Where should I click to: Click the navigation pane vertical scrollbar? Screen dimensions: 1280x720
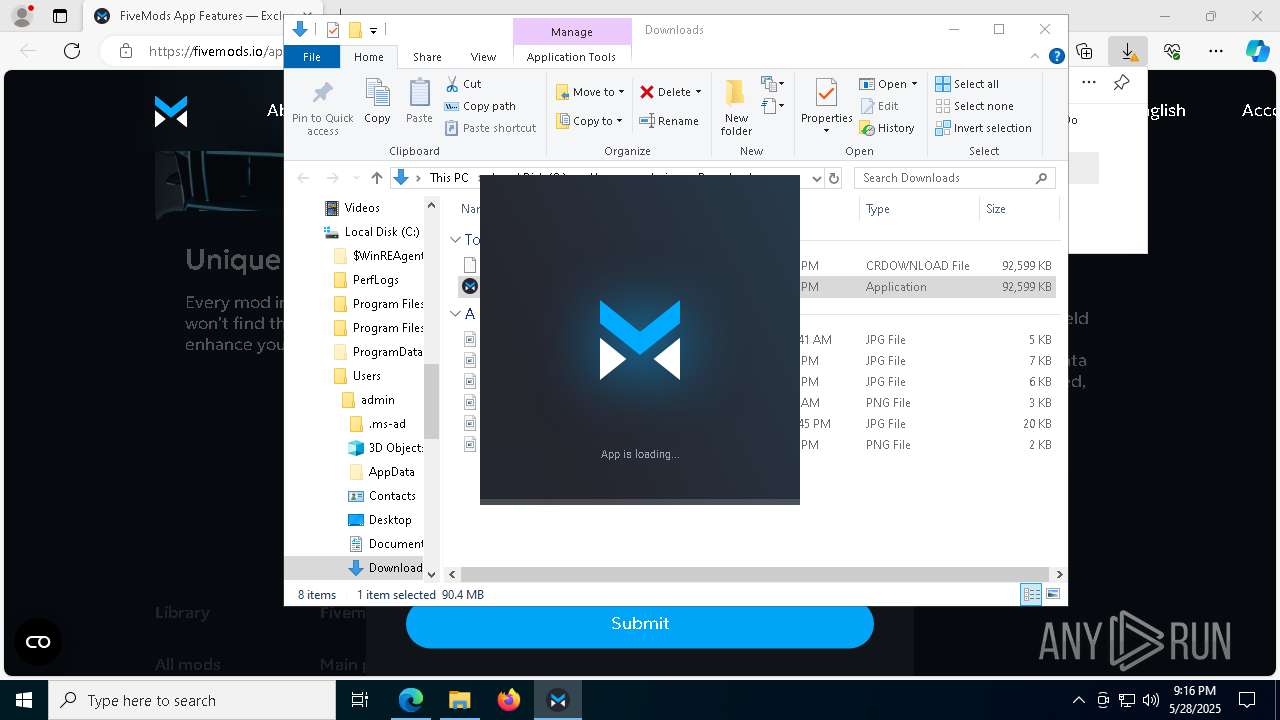point(432,400)
